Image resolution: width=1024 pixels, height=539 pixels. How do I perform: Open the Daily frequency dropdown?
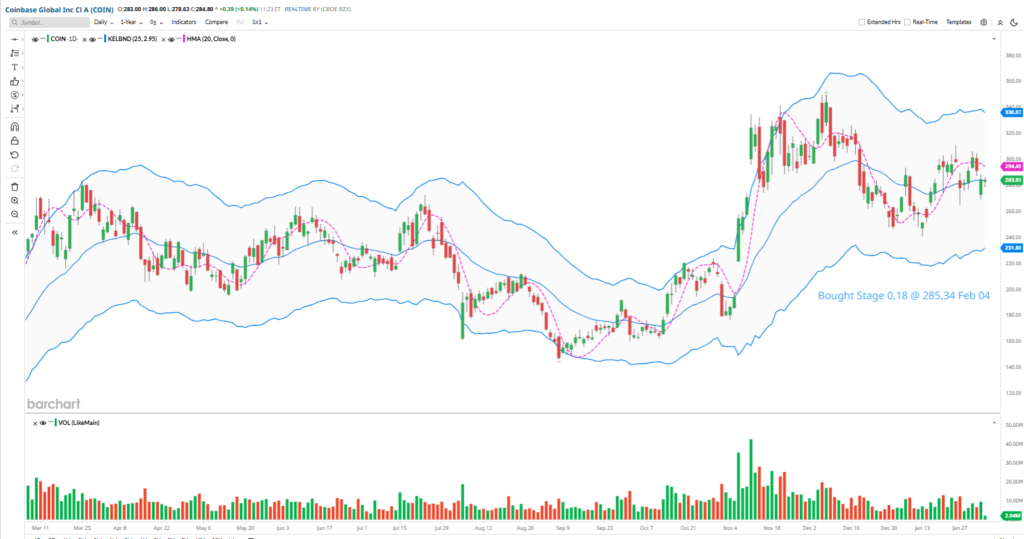click(x=102, y=21)
